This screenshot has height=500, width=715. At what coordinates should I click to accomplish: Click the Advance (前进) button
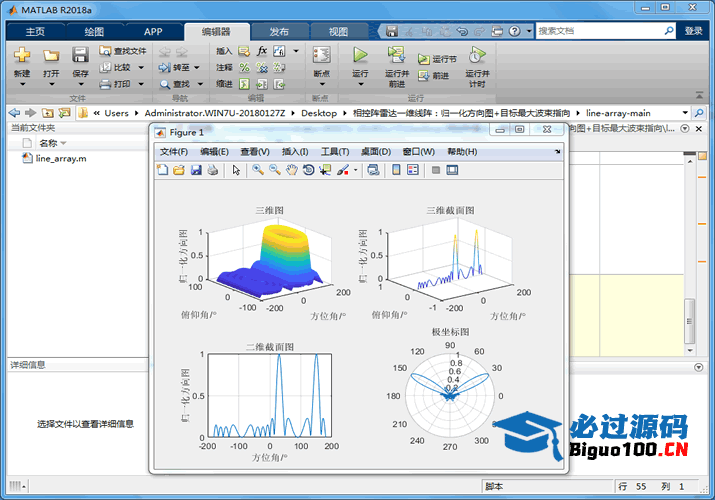click(434, 75)
